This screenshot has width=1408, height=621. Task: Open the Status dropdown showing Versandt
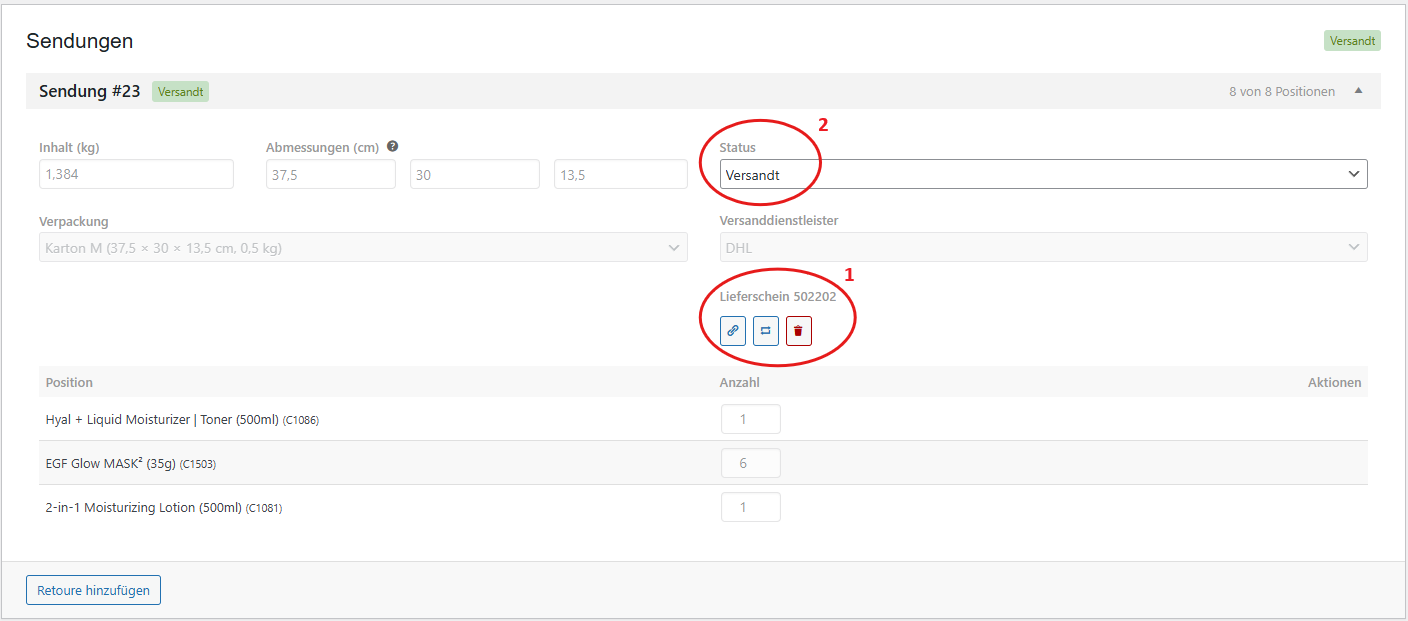pyautogui.click(x=1043, y=174)
